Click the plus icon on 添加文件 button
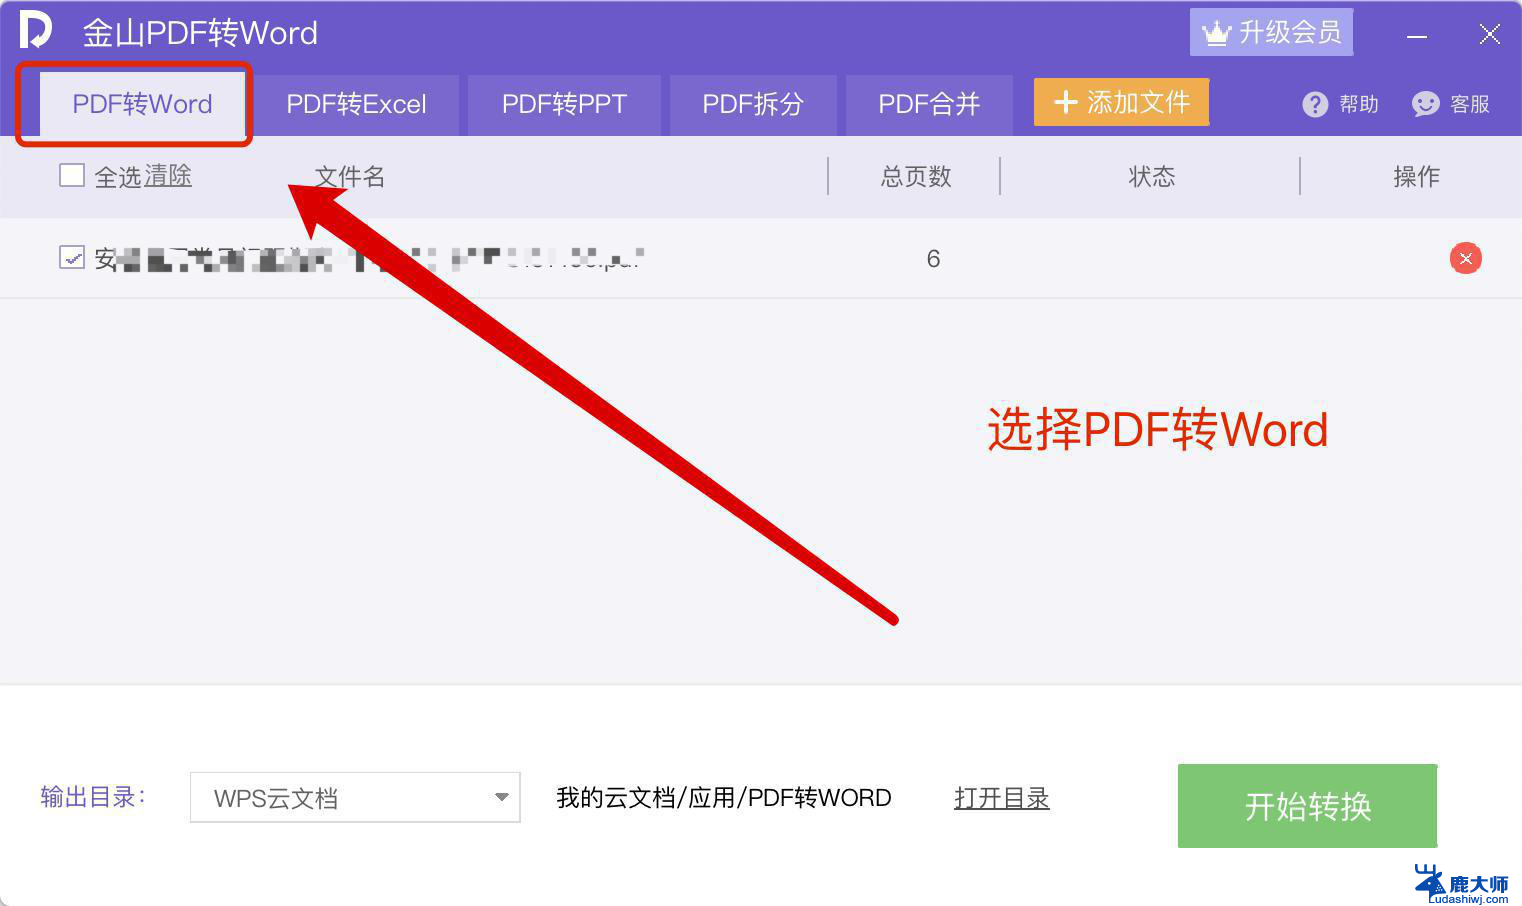The image size is (1522, 906). tap(1066, 102)
